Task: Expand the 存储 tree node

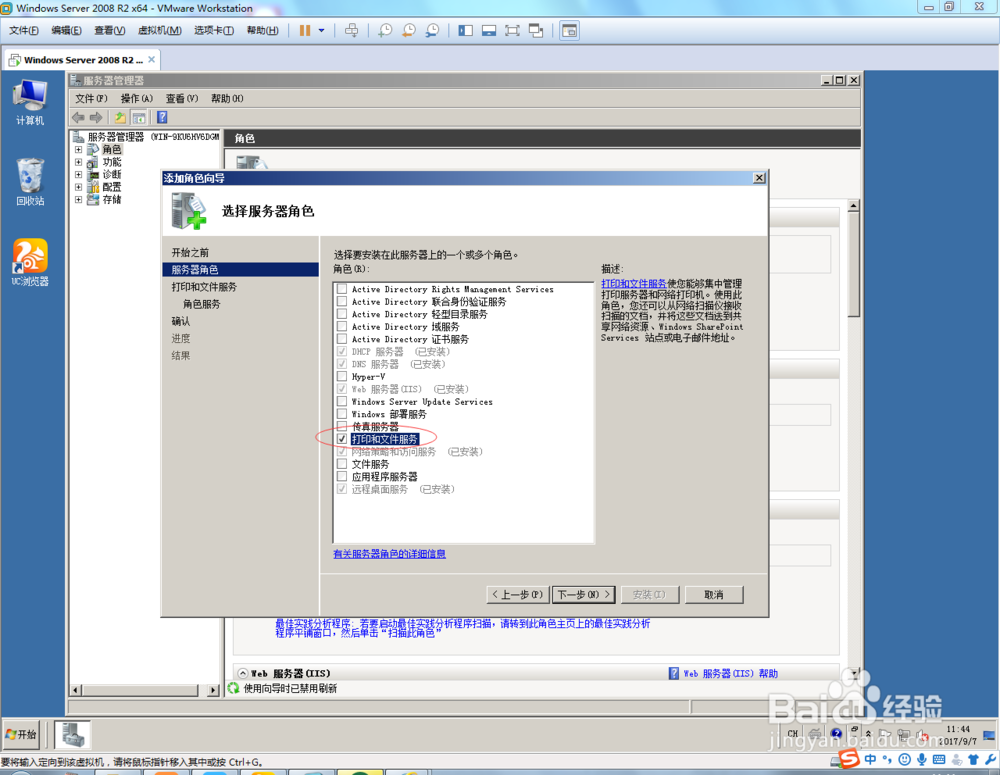Action: pos(78,199)
